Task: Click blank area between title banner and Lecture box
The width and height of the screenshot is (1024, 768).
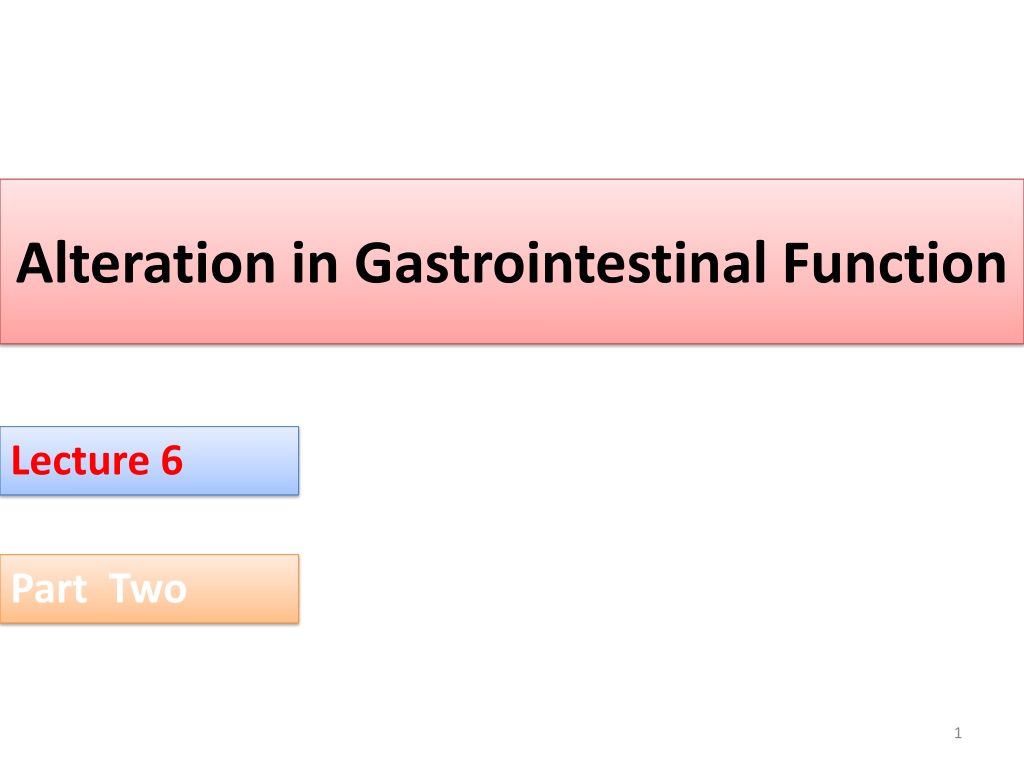Action: pos(512,385)
